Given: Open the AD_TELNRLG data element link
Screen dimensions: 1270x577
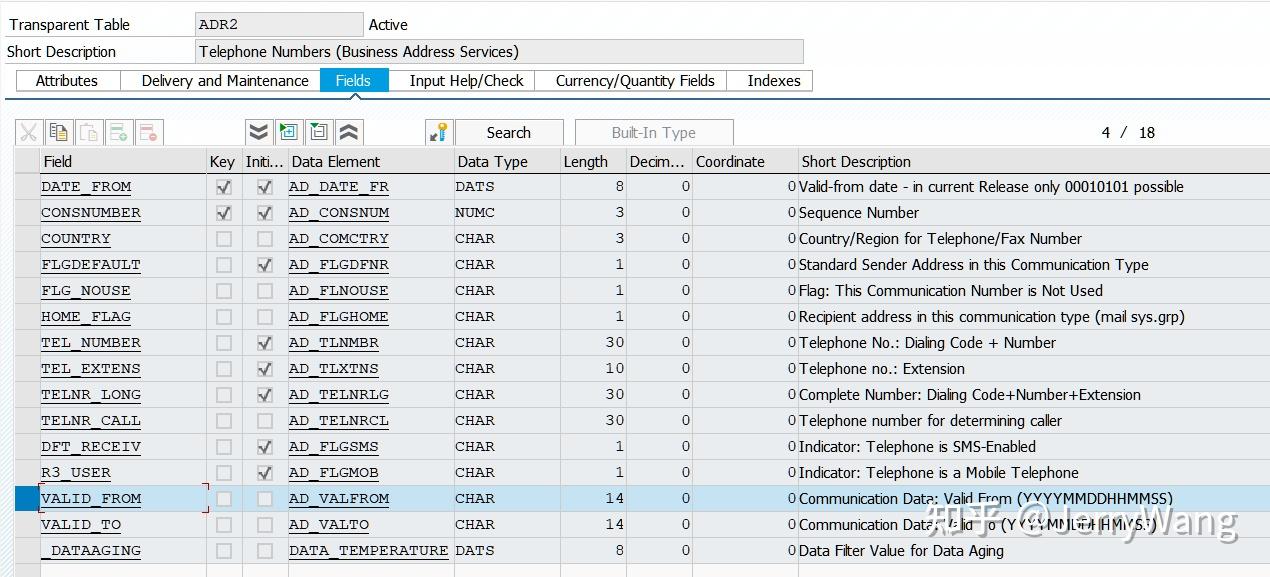Looking at the screenshot, I should [x=339, y=395].
